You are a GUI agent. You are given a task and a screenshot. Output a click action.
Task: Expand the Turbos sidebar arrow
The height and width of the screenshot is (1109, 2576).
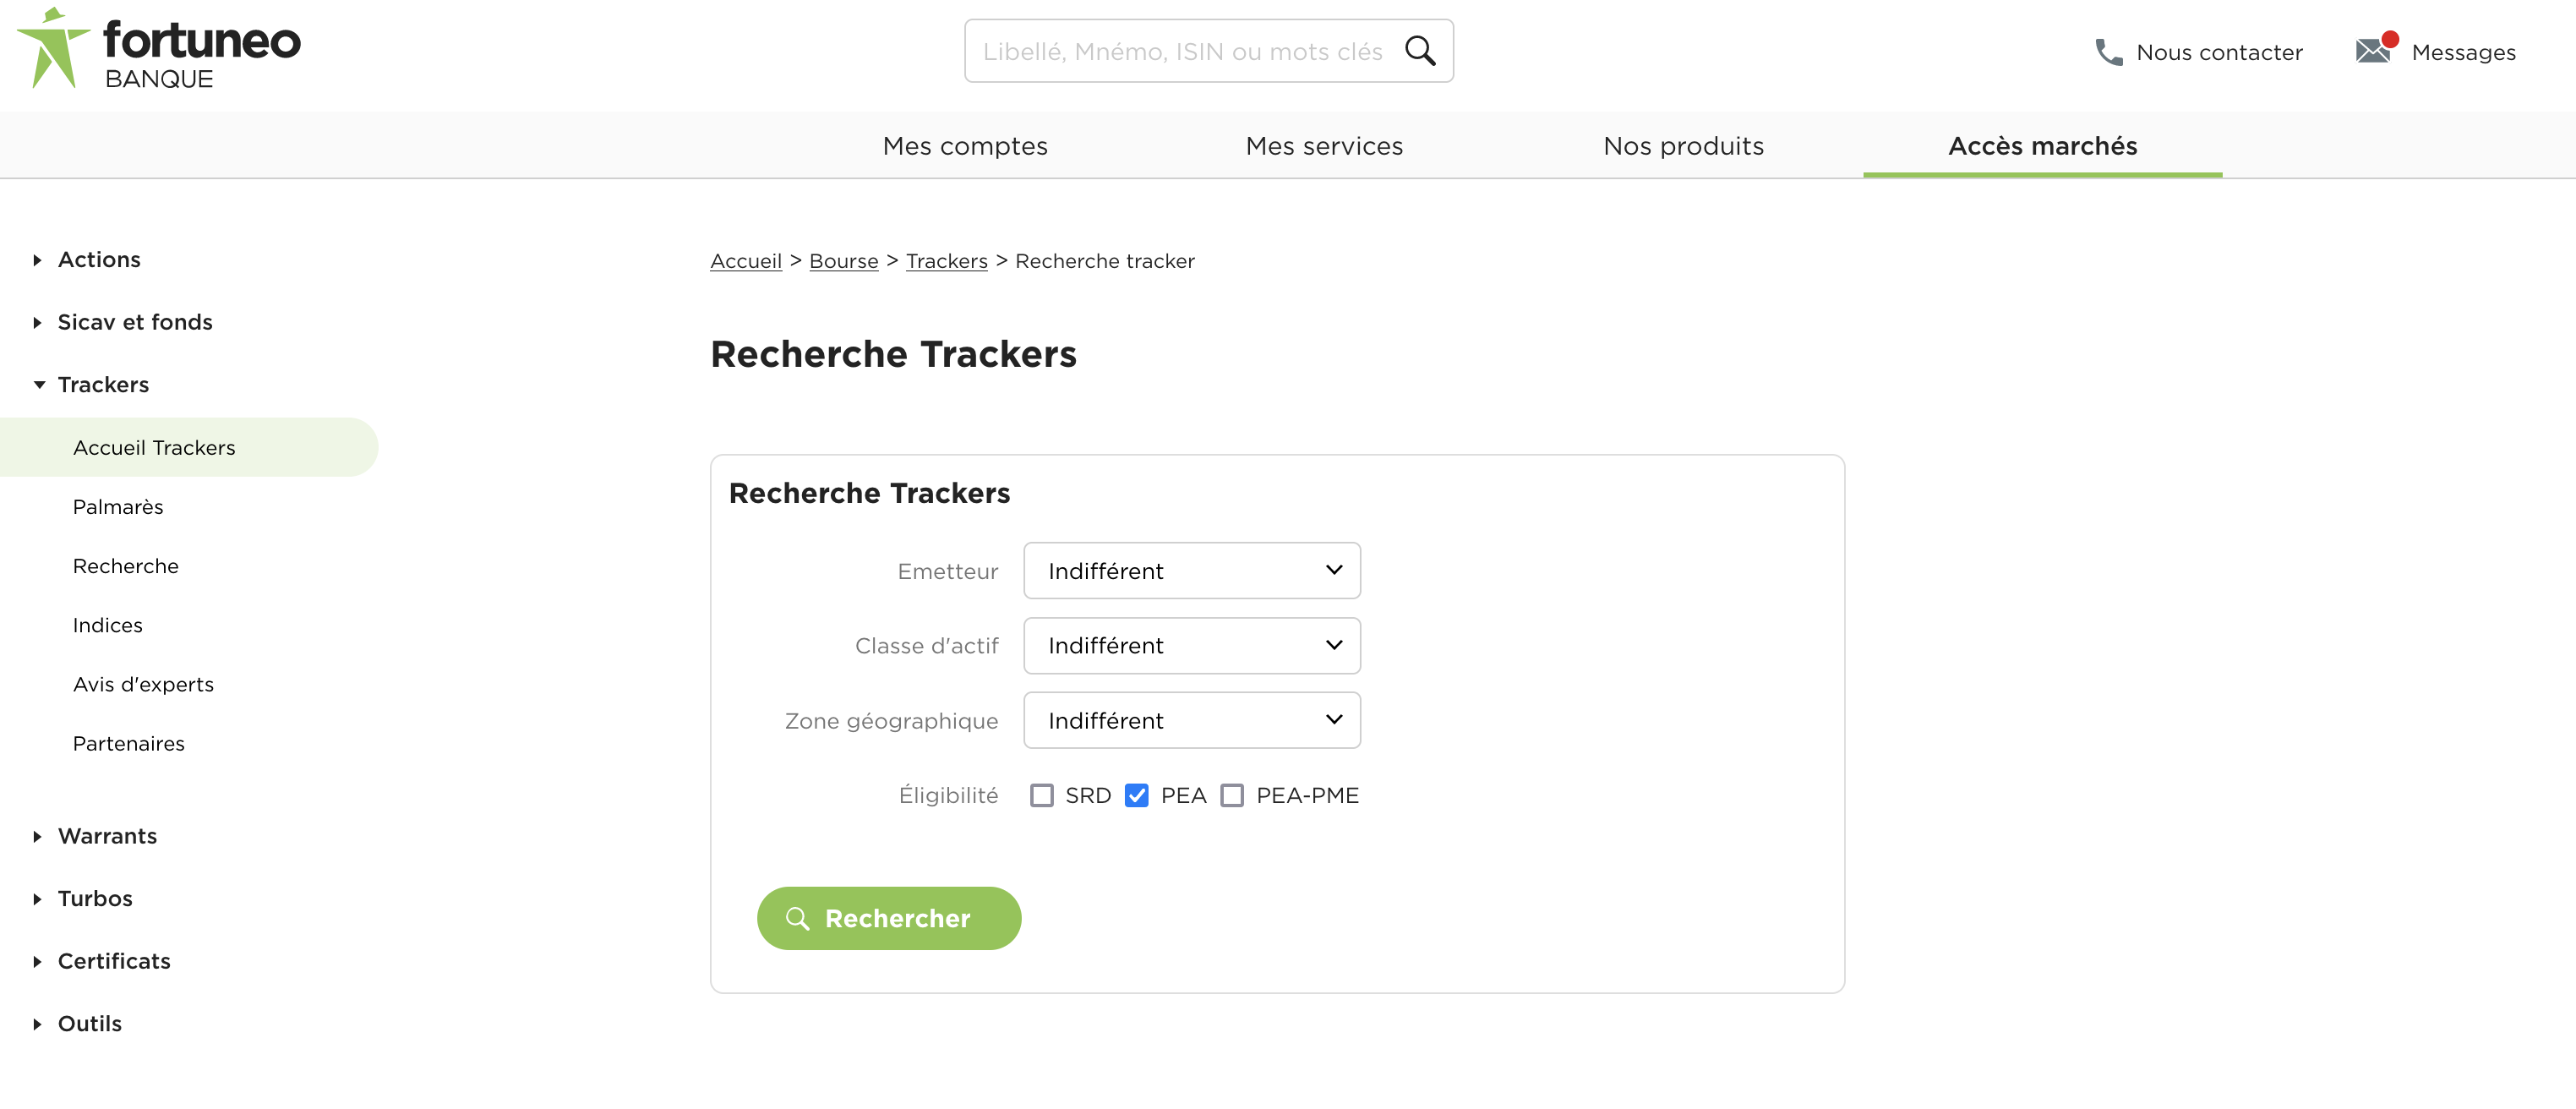click(38, 899)
